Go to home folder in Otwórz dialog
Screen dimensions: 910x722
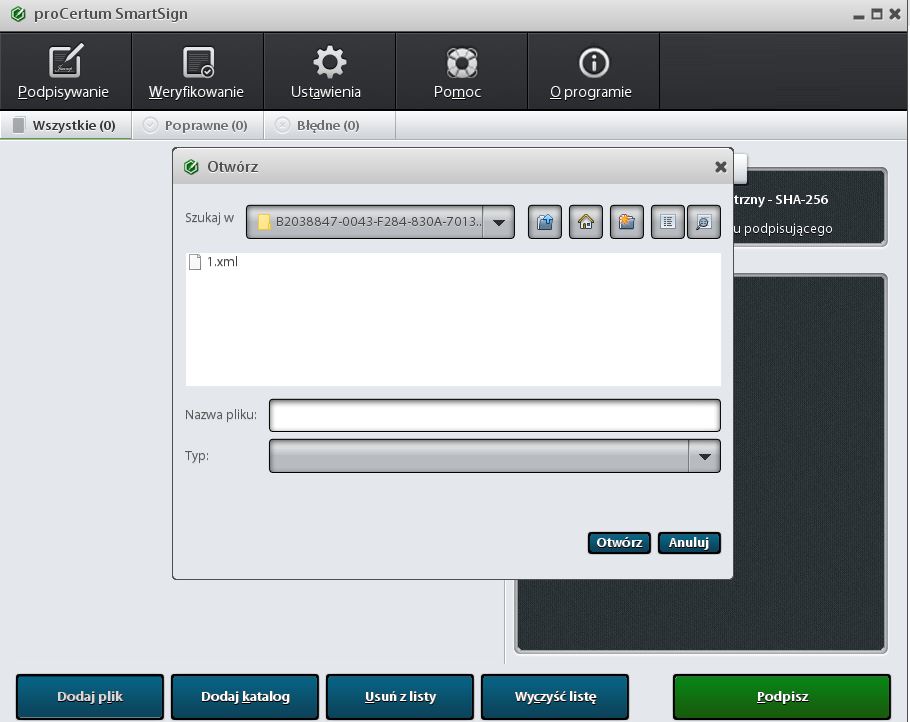[x=586, y=222]
